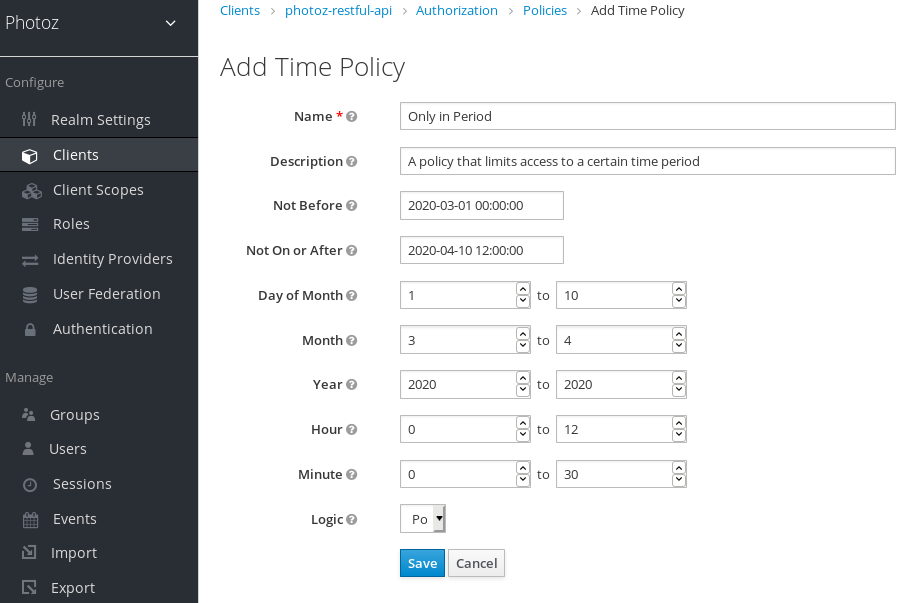Open the Photoz realm selector dropdown
The height and width of the screenshot is (603, 900).
coord(169,23)
